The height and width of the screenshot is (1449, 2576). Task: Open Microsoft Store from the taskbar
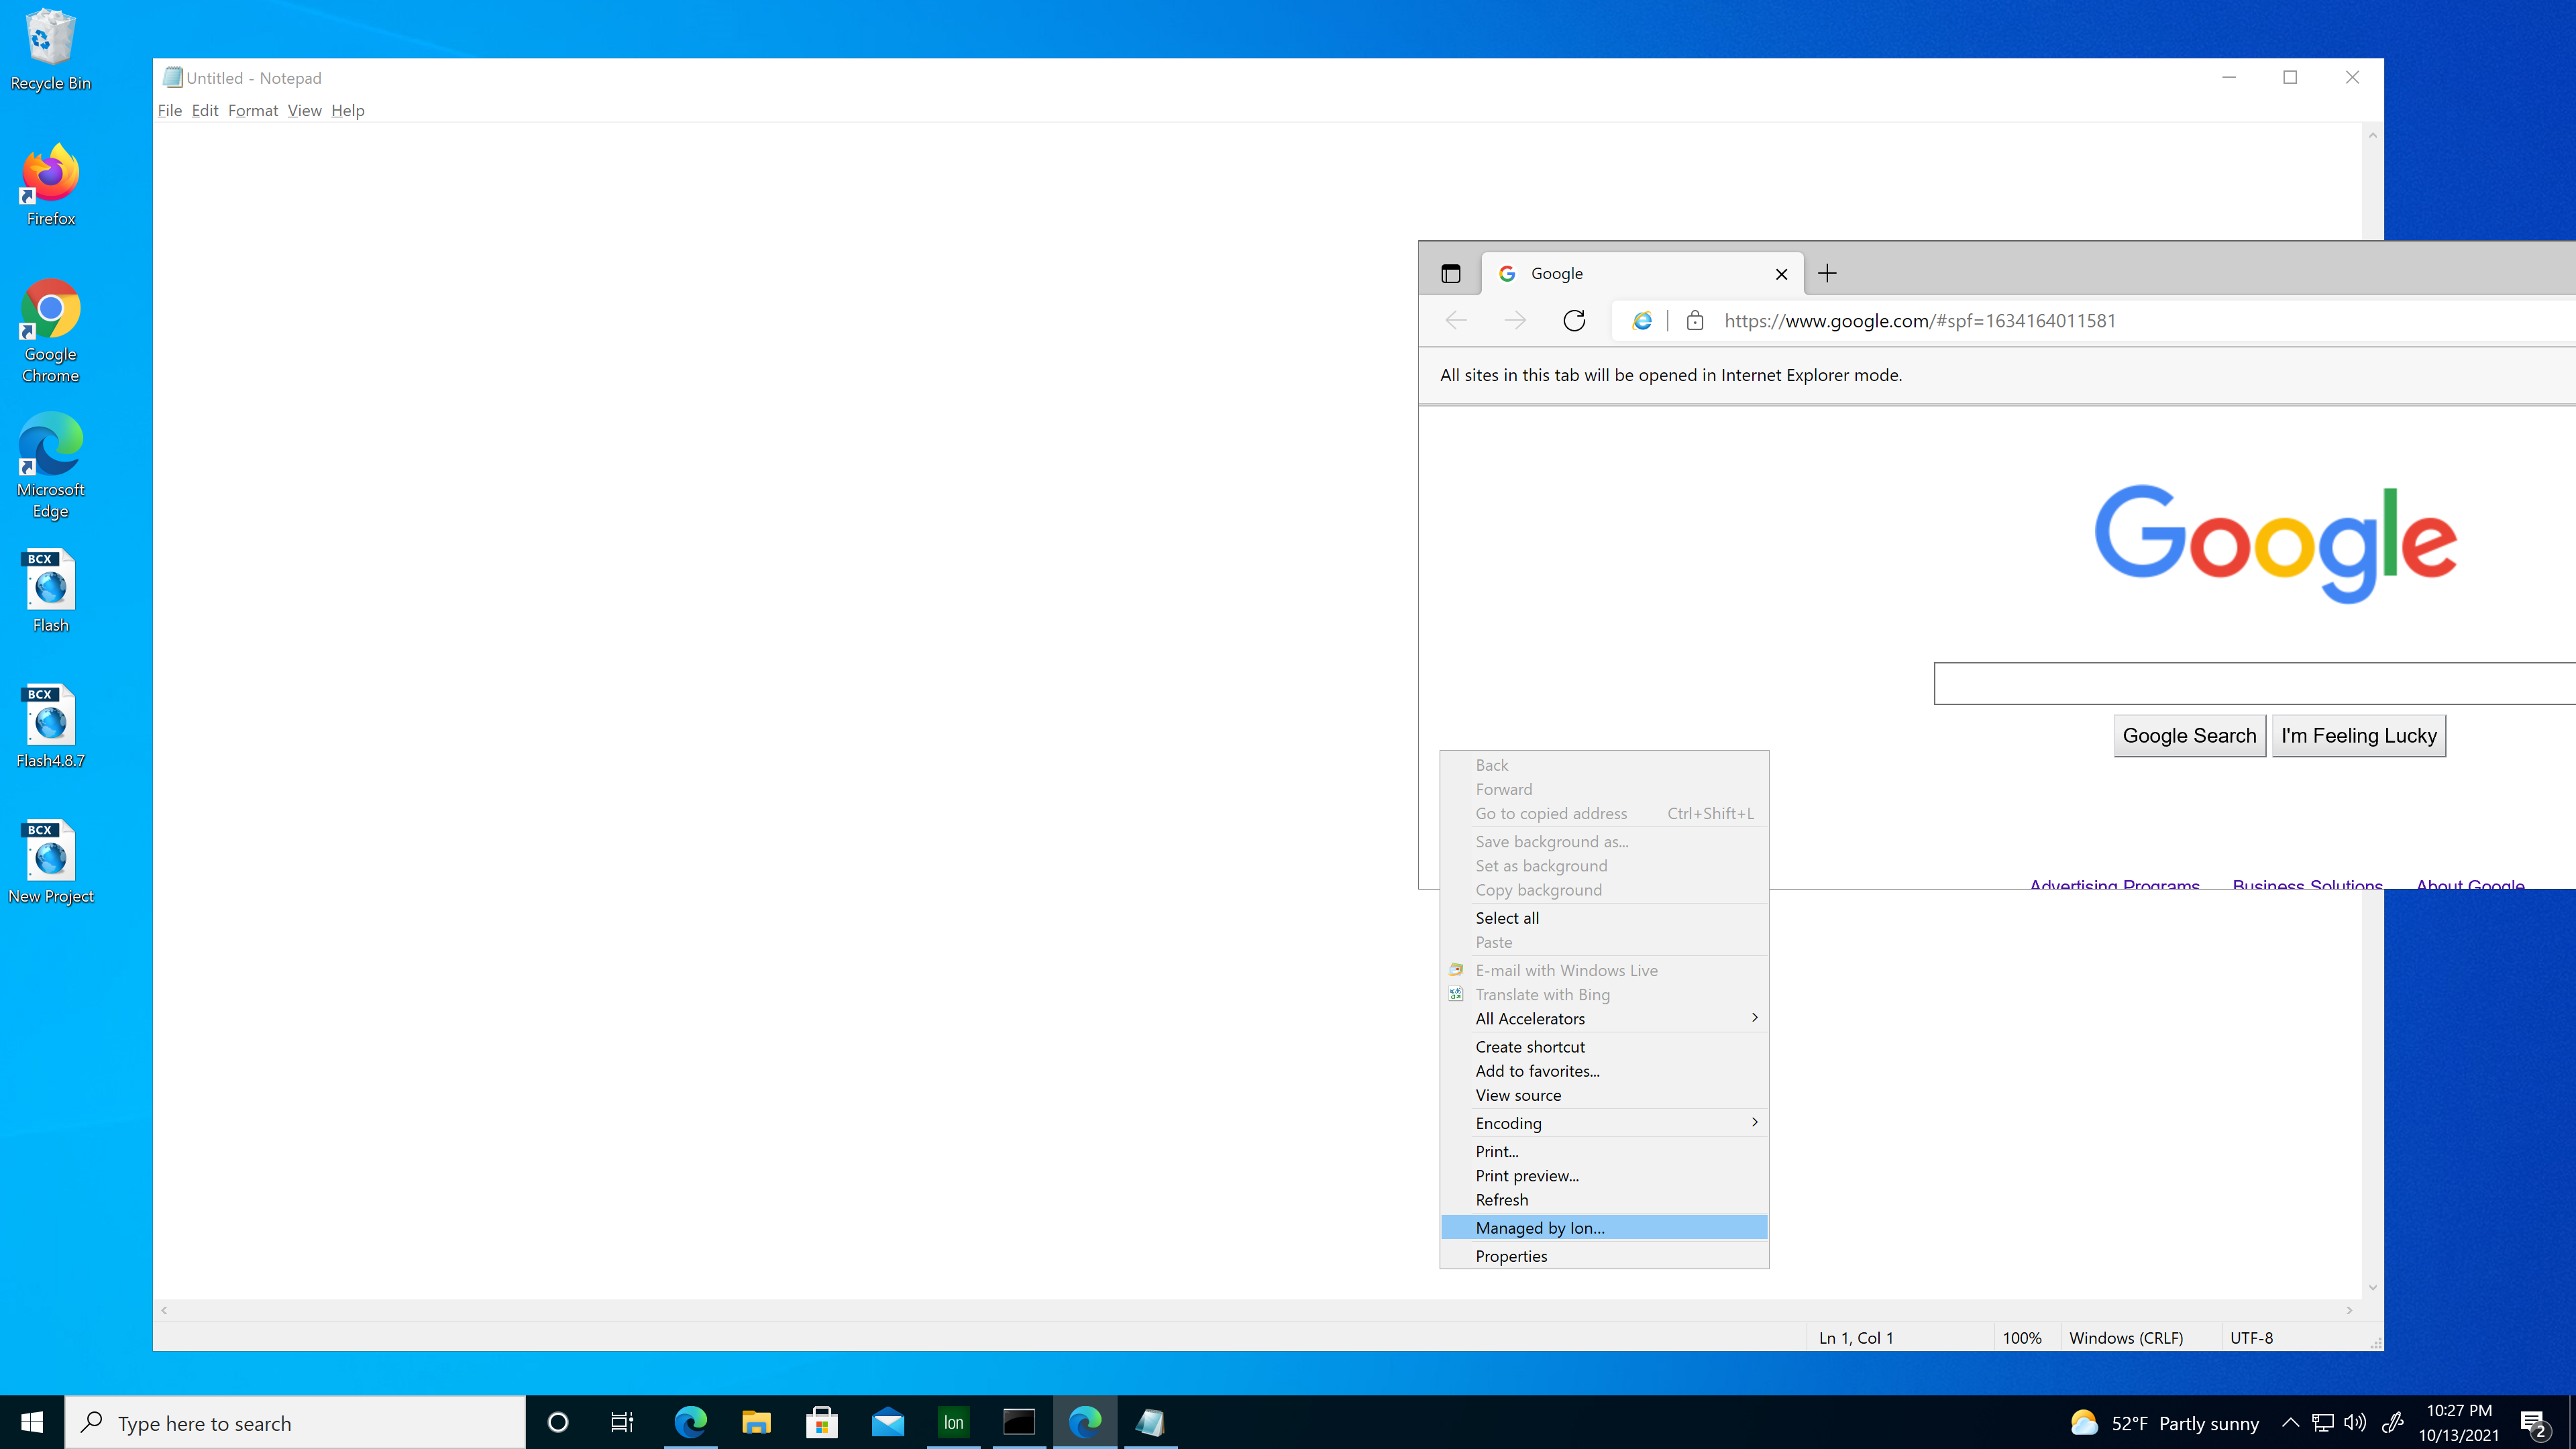pyautogui.click(x=821, y=1422)
